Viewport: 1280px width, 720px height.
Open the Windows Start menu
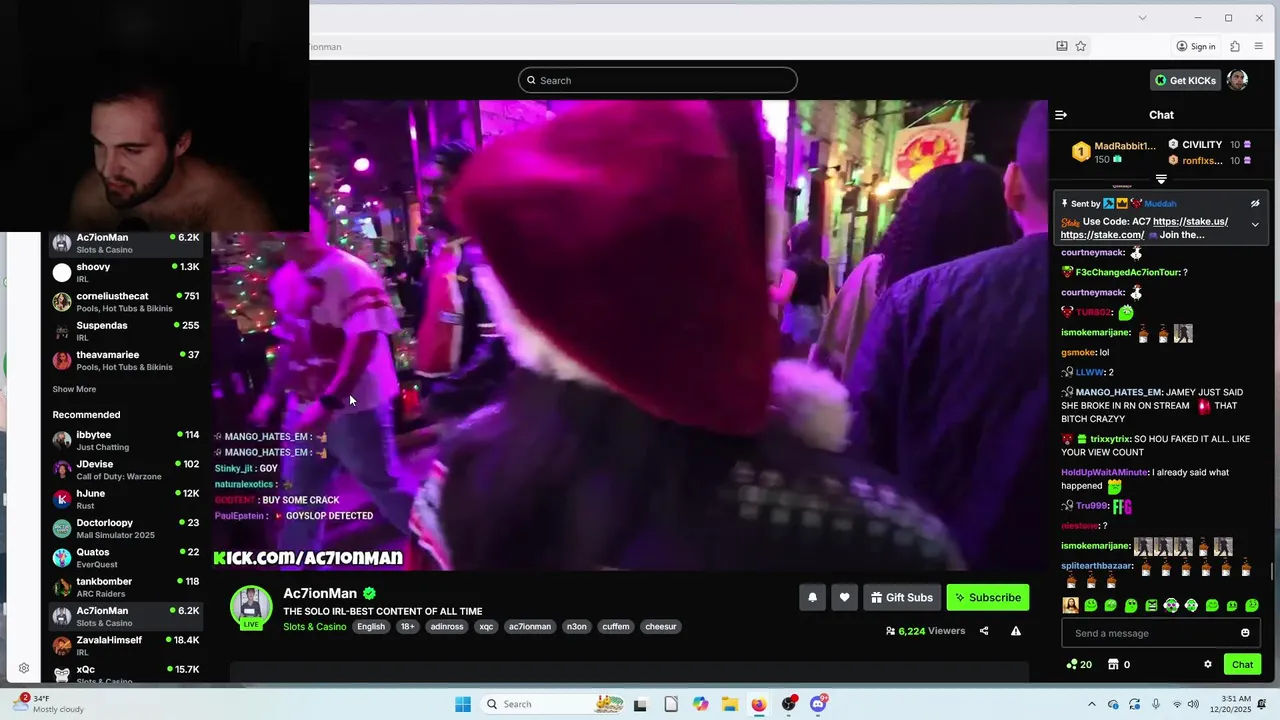tap(463, 704)
